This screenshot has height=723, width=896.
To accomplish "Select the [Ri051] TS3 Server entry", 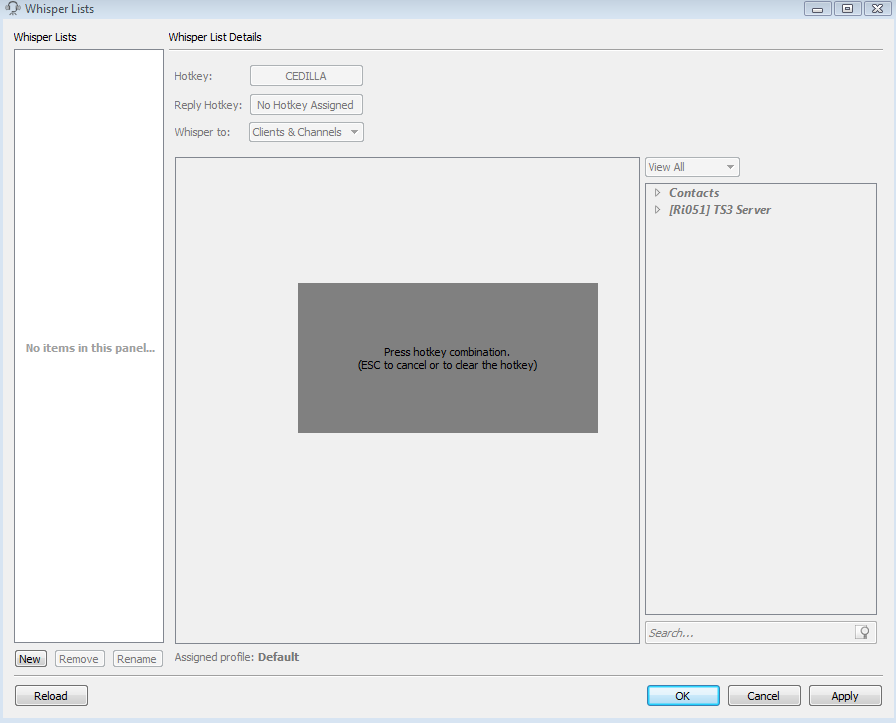I will 720,210.
